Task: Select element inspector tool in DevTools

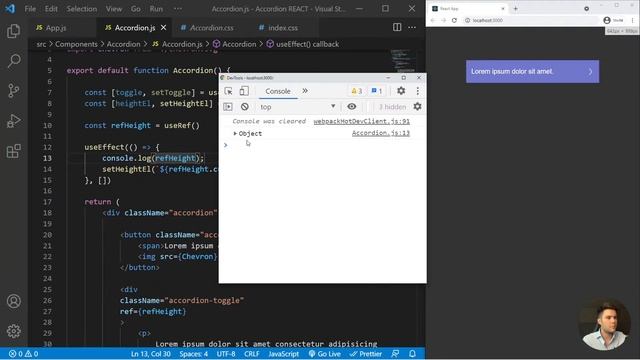Action: (229, 91)
